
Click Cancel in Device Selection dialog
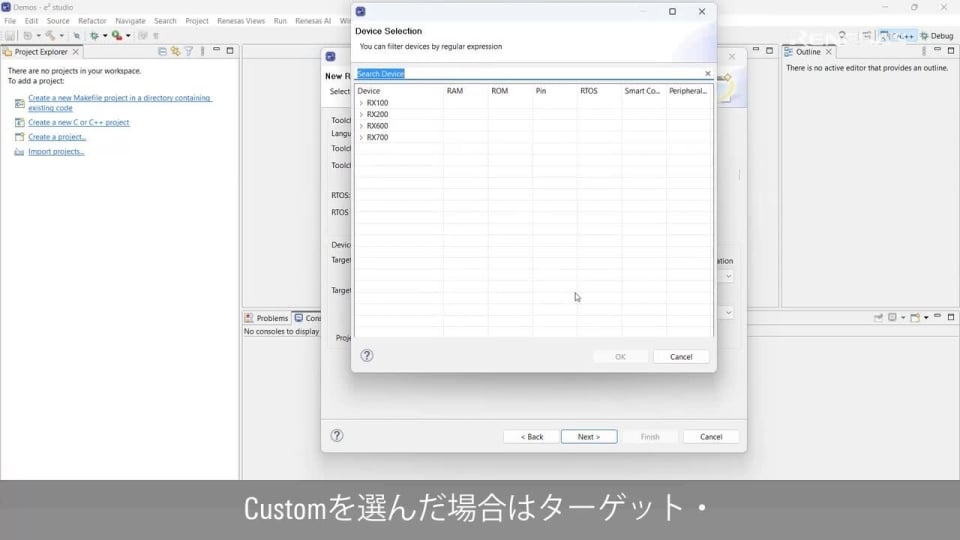point(681,357)
